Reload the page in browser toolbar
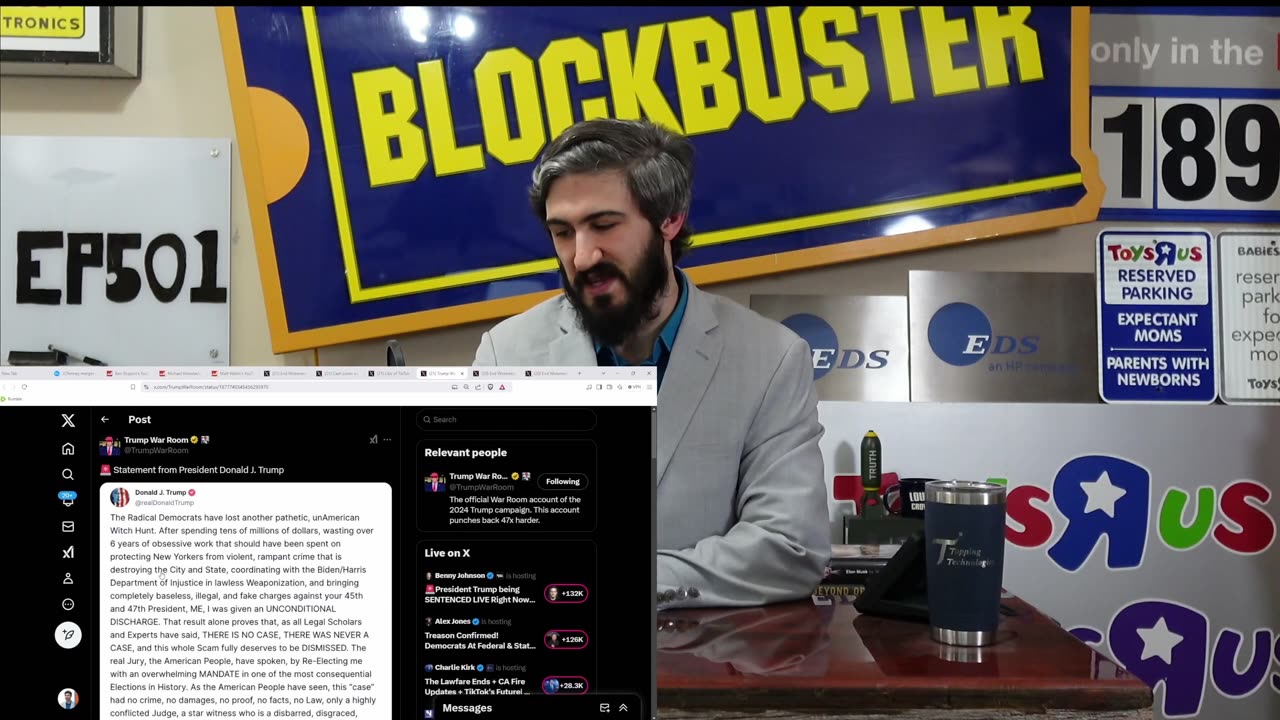1280x720 pixels. 24,387
